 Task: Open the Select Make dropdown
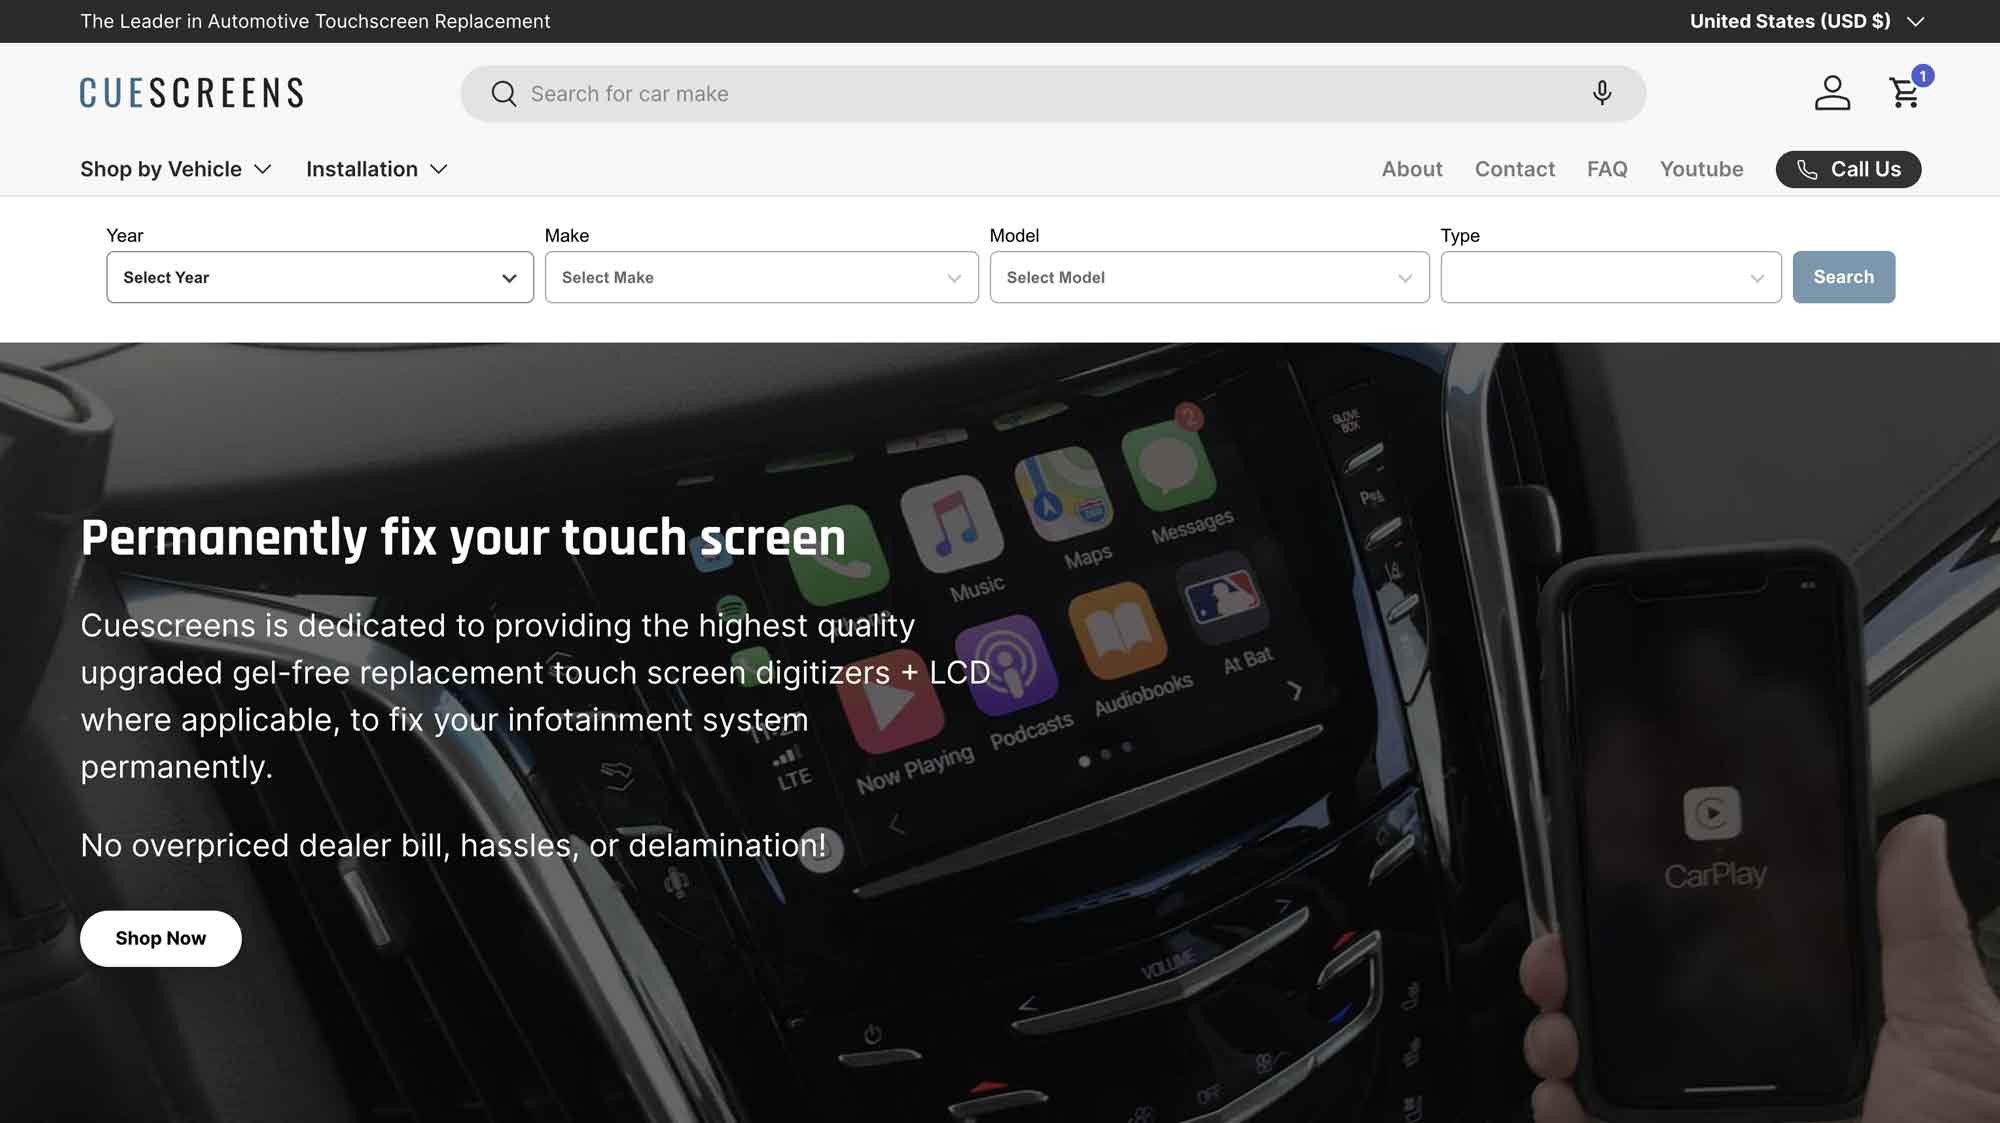(761, 277)
